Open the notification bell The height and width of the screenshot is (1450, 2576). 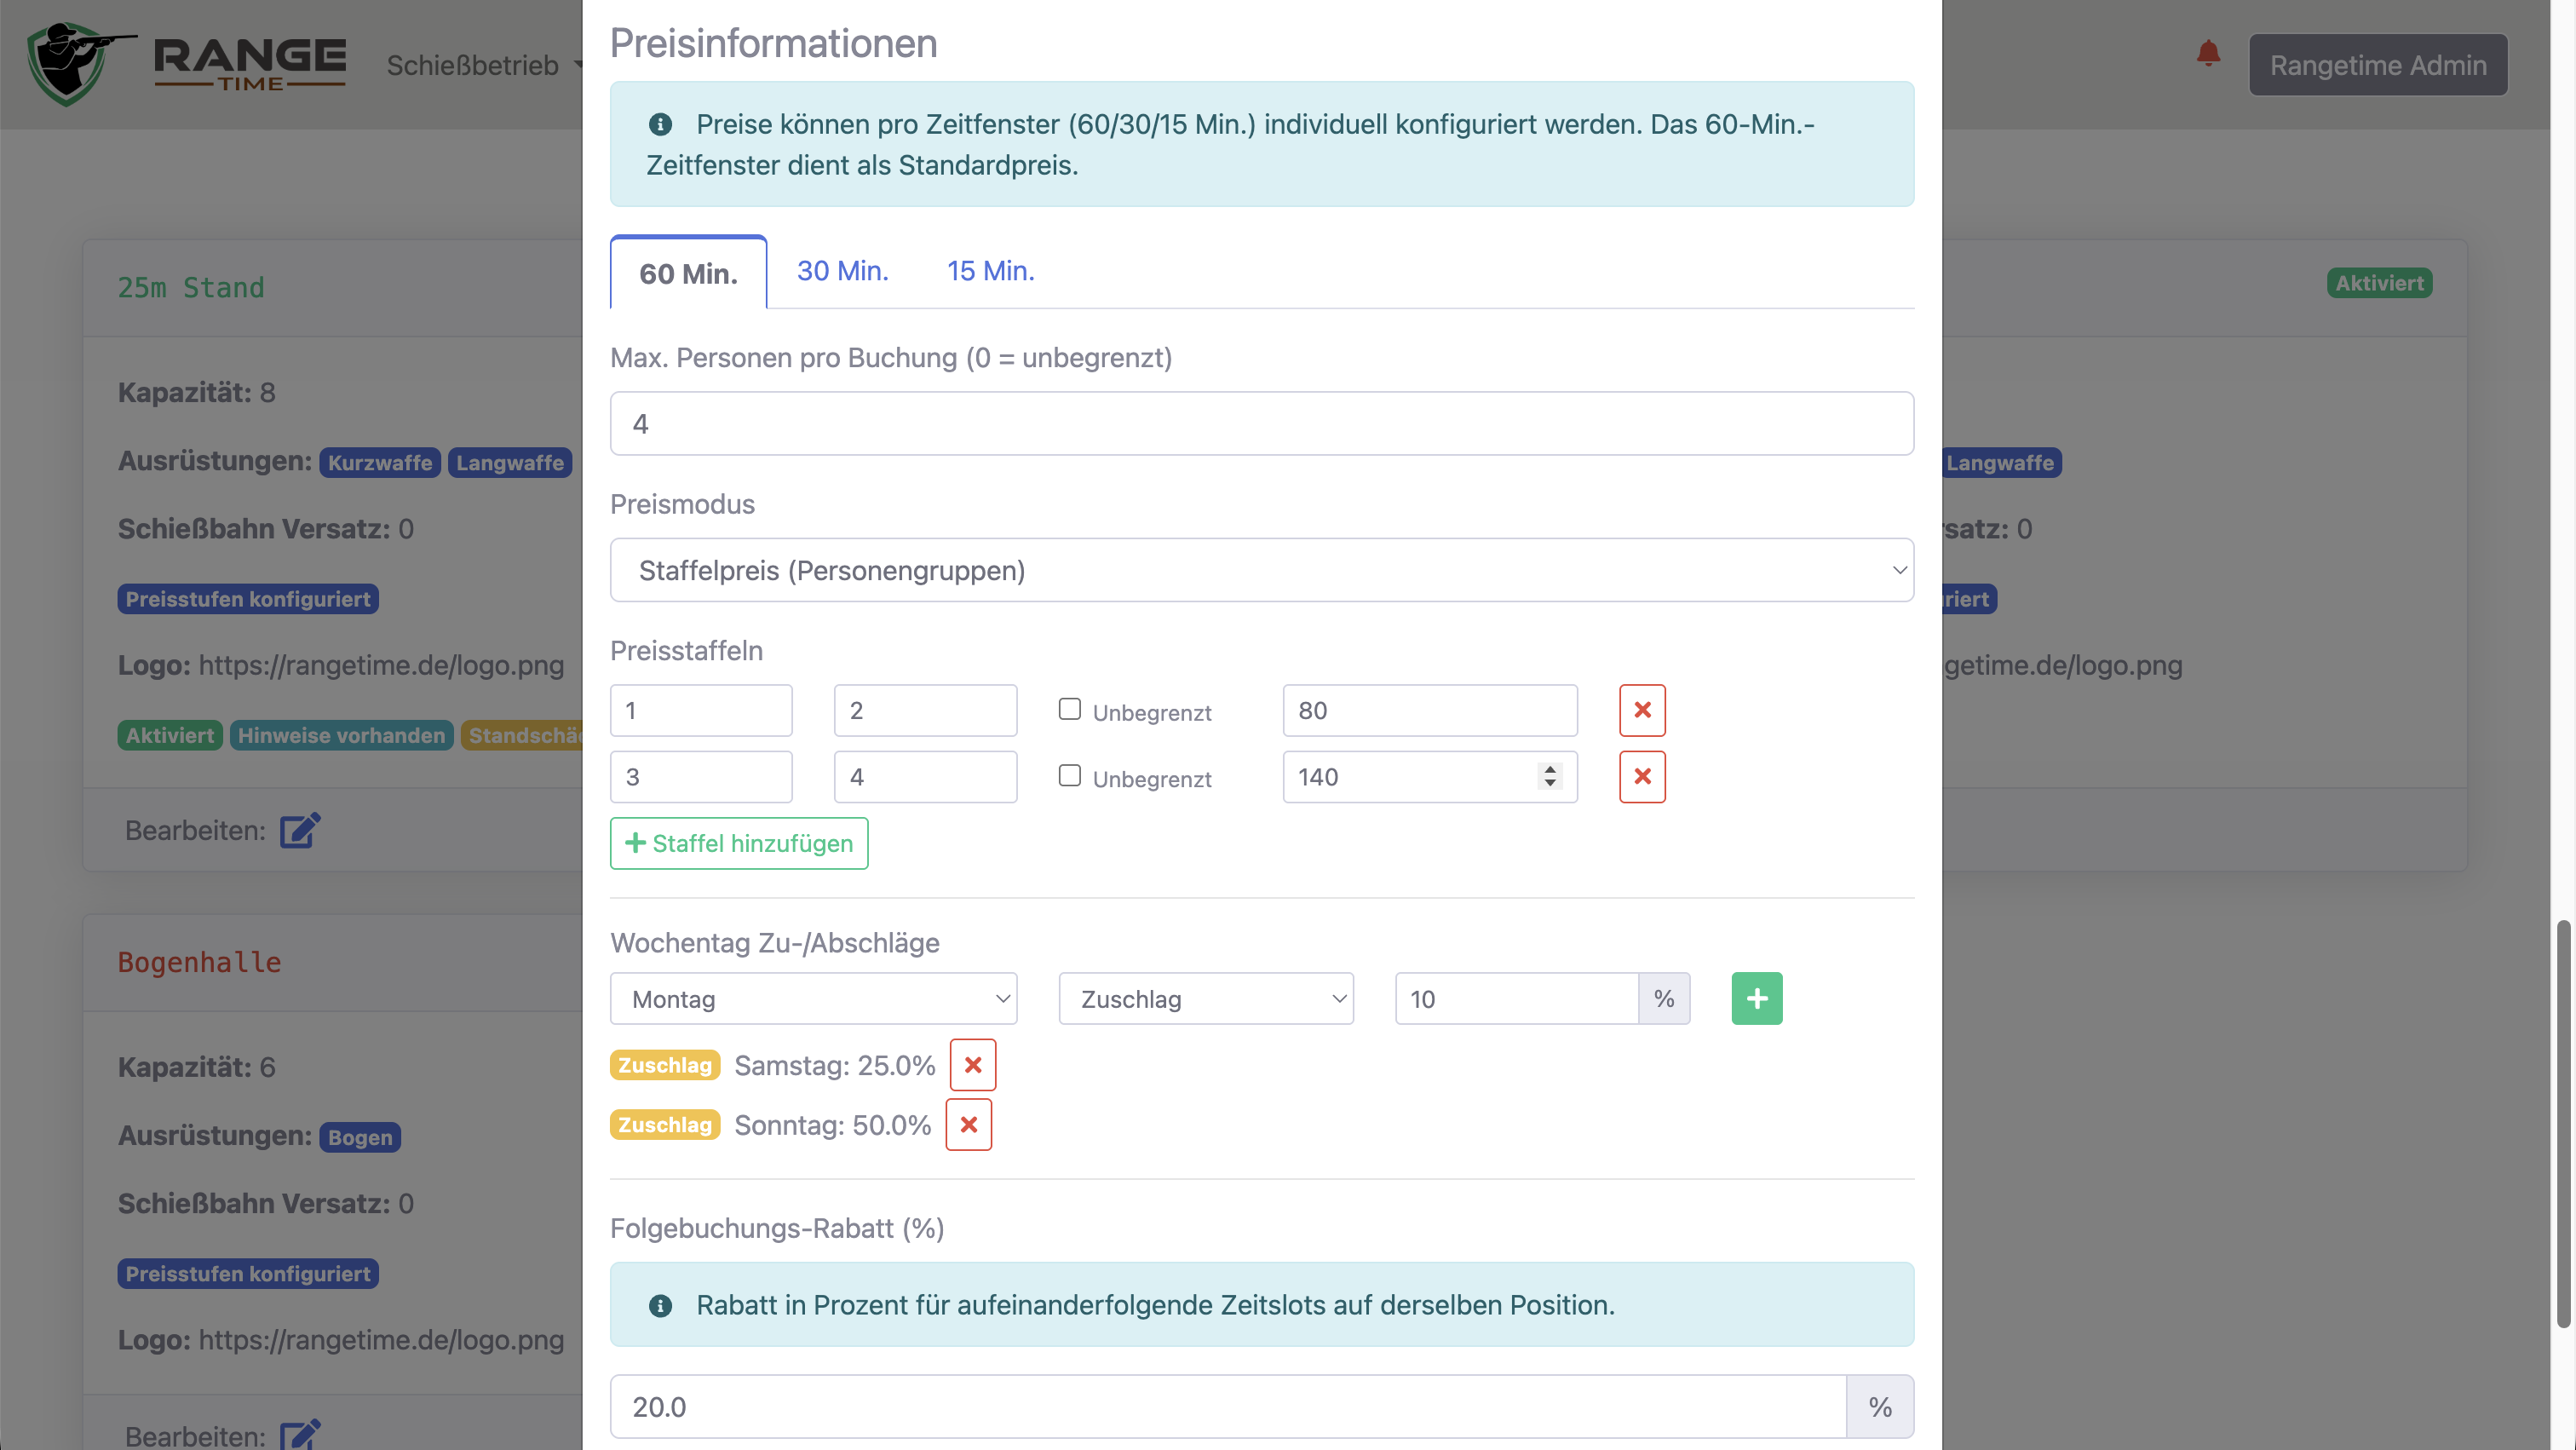2207,55
